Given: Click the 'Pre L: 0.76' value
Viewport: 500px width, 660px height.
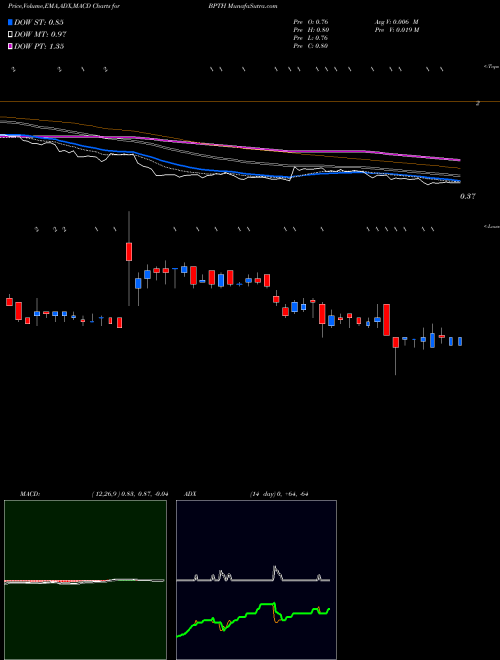Looking at the screenshot, I should (311, 38).
